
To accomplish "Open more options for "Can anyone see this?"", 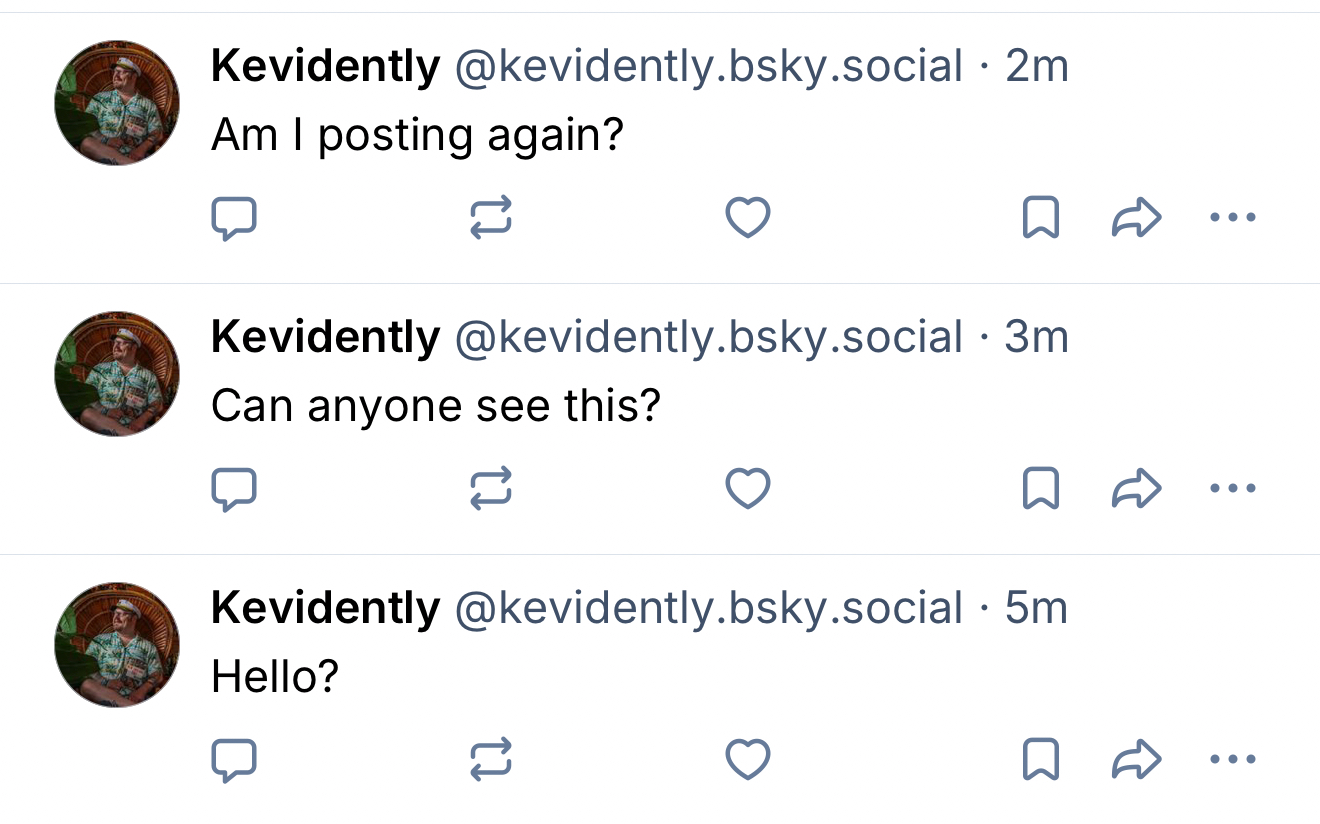I will click(1232, 488).
